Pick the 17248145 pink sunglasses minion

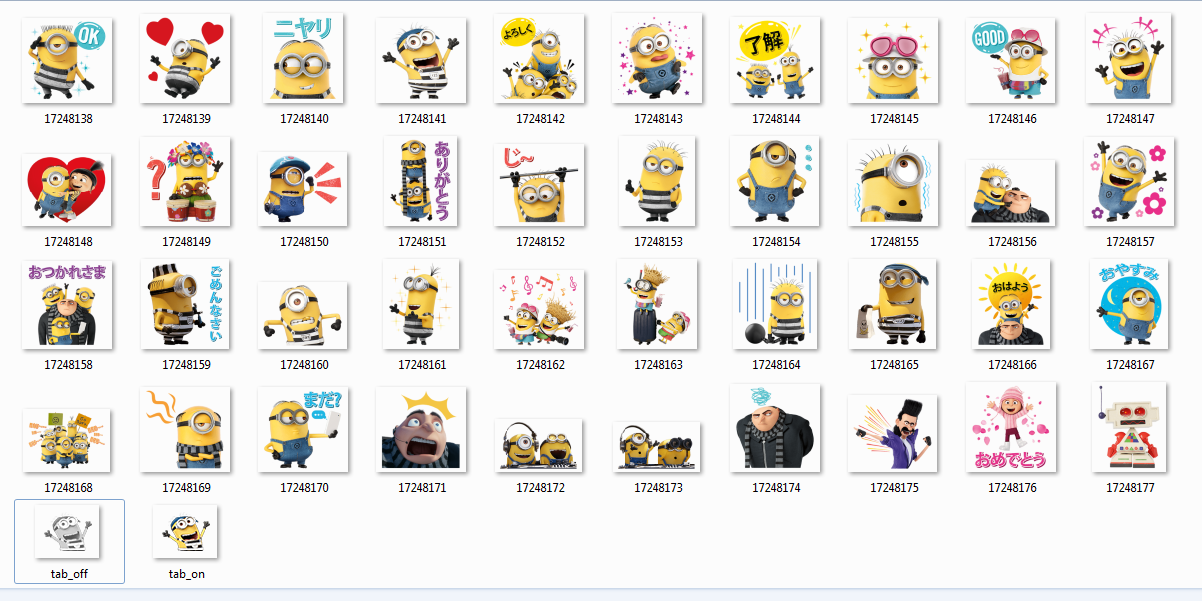pyautogui.click(x=894, y=60)
